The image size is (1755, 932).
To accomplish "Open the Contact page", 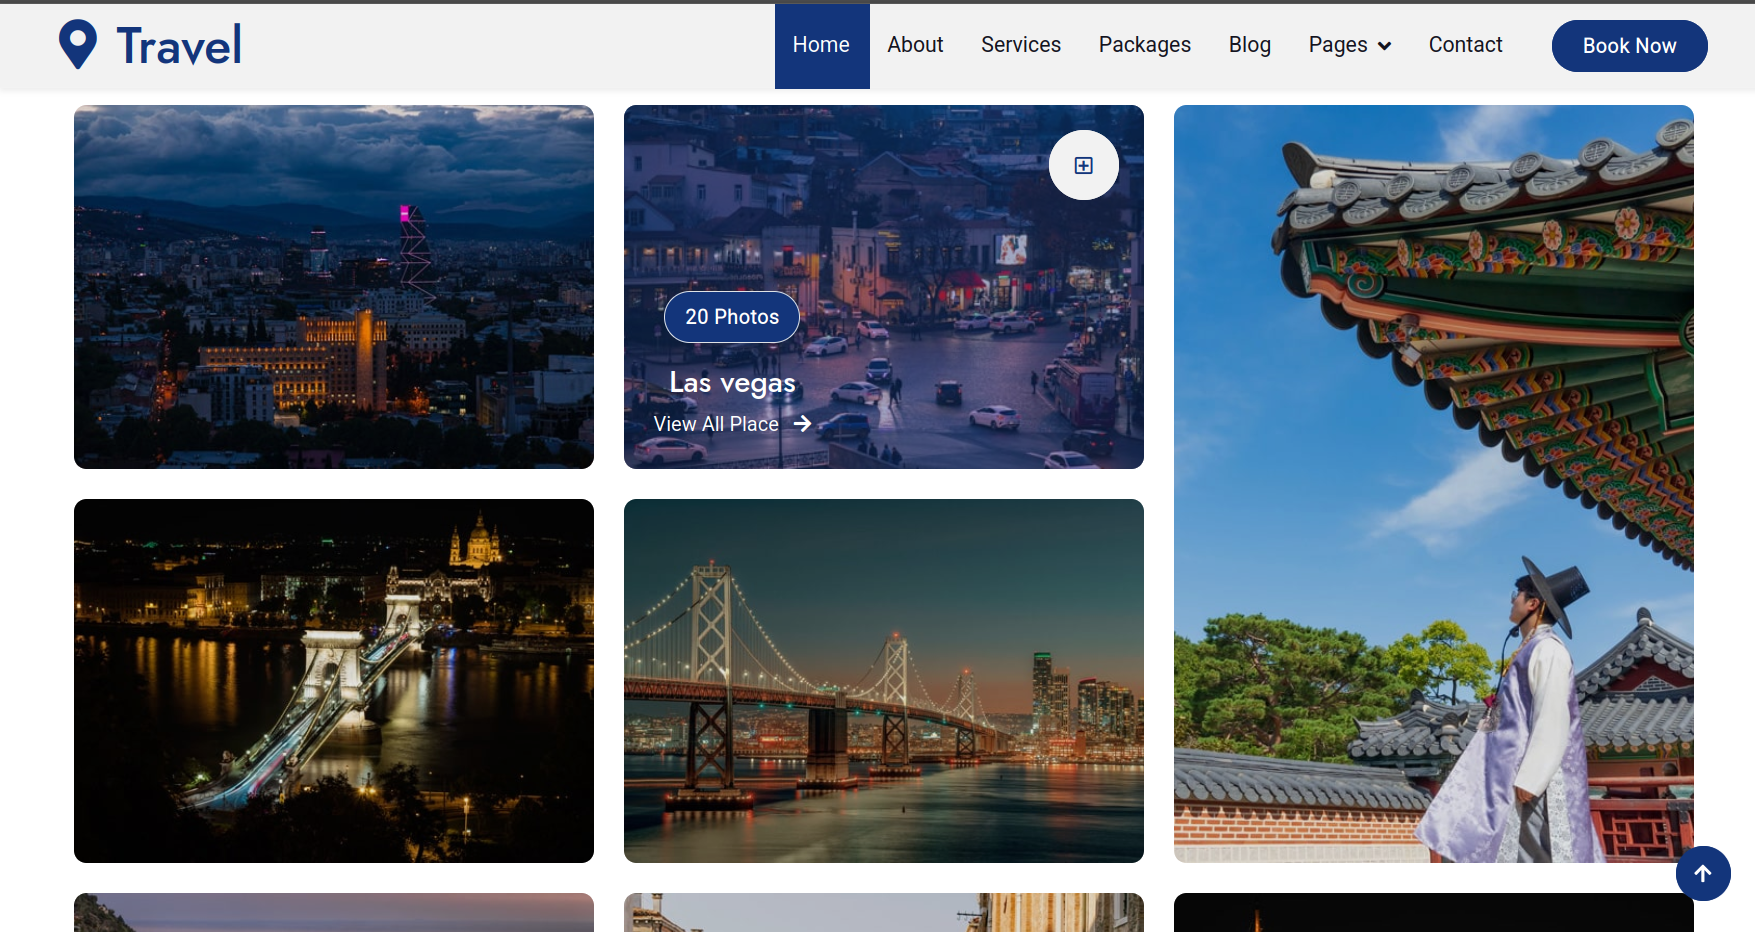I will [1465, 44].
